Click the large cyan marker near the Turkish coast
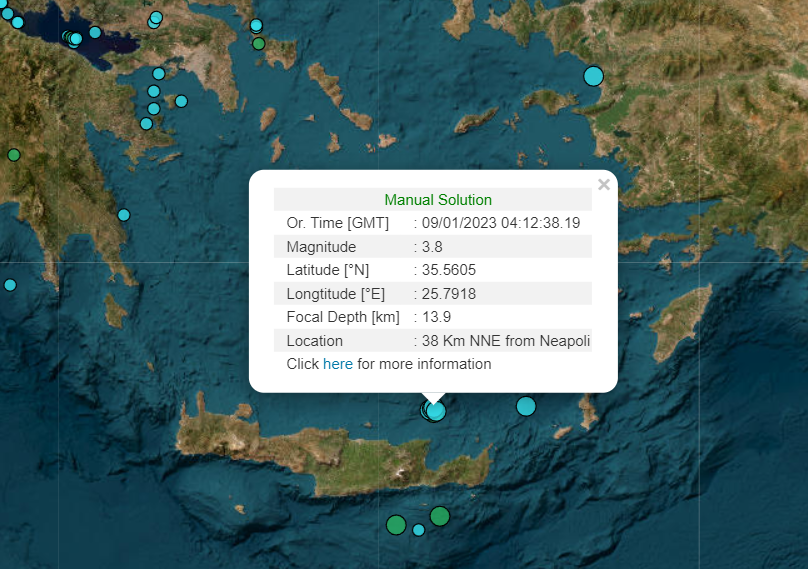This screenshot has height=569, width=808. pyautogui.click(x=594, y=76)
